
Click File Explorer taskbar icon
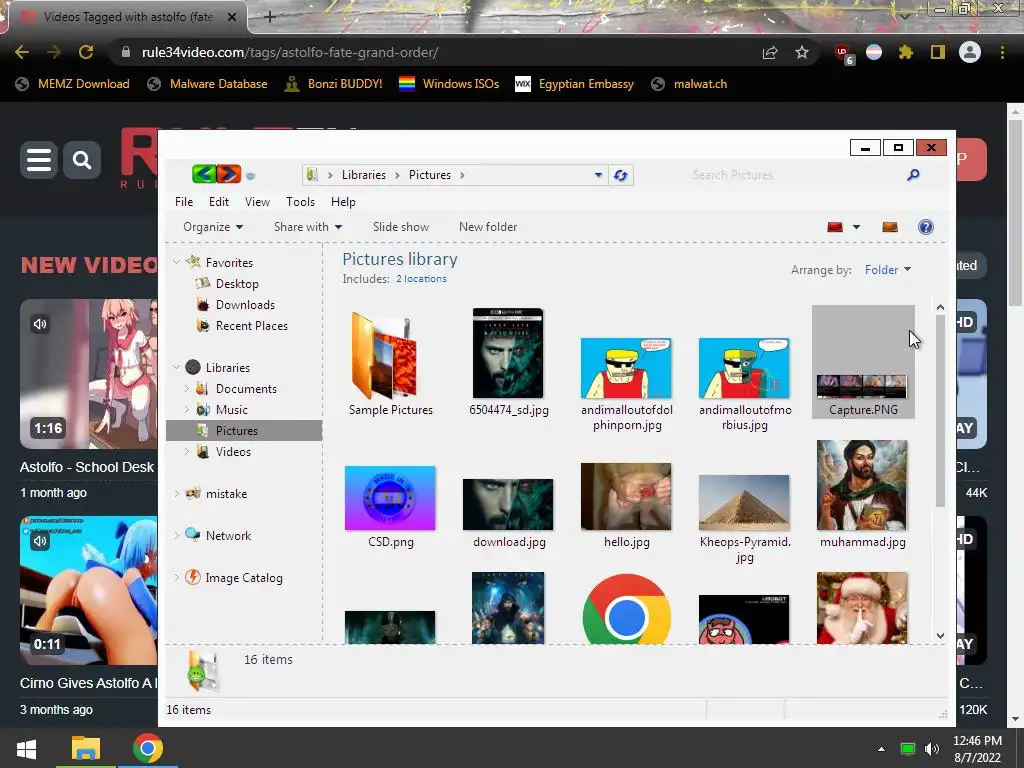(86, 748)
